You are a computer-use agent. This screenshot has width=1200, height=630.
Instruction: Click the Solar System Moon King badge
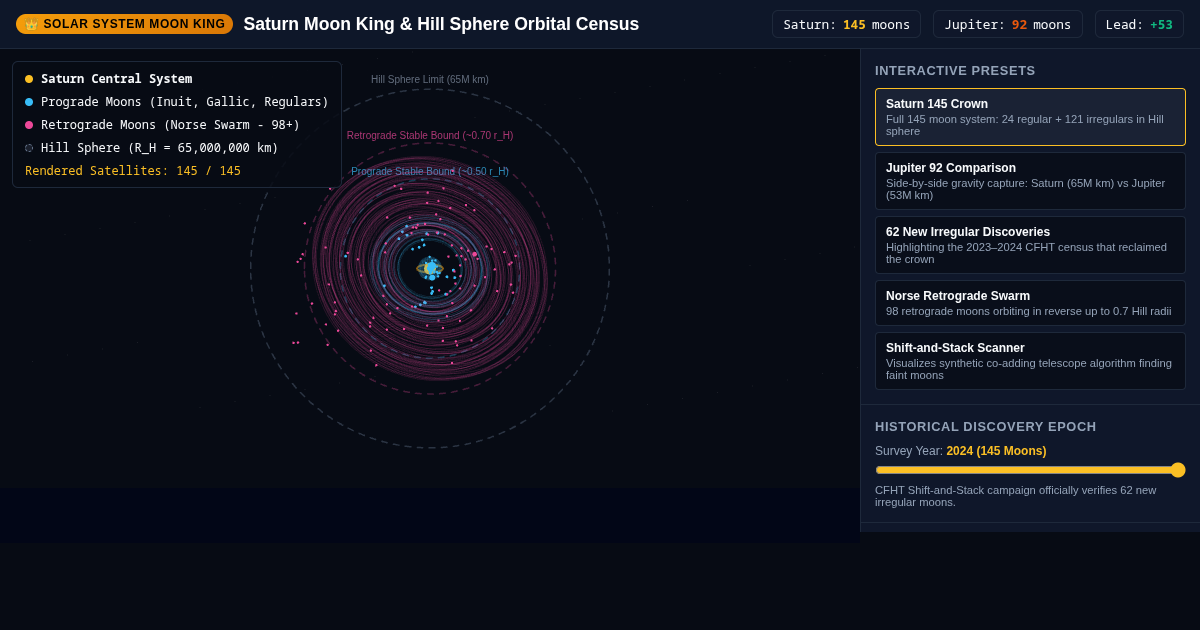pyautogui.click(x=124, y=24)
